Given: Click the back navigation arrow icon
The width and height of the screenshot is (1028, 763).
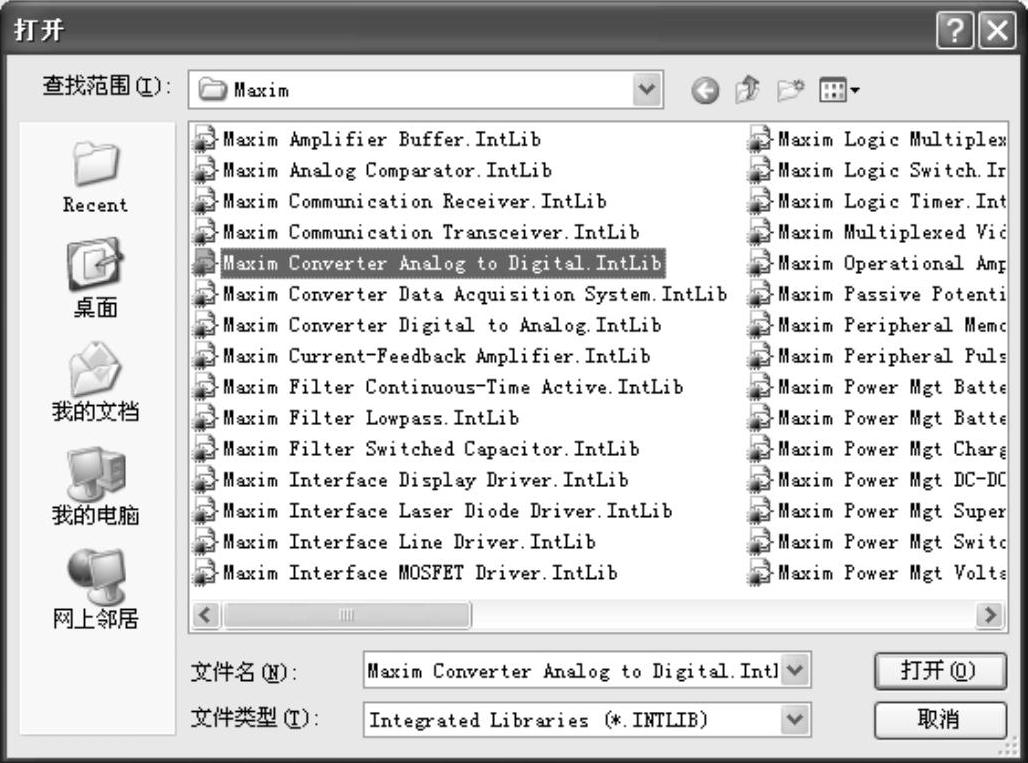Looking at the screenshot, I should (705, 90).
